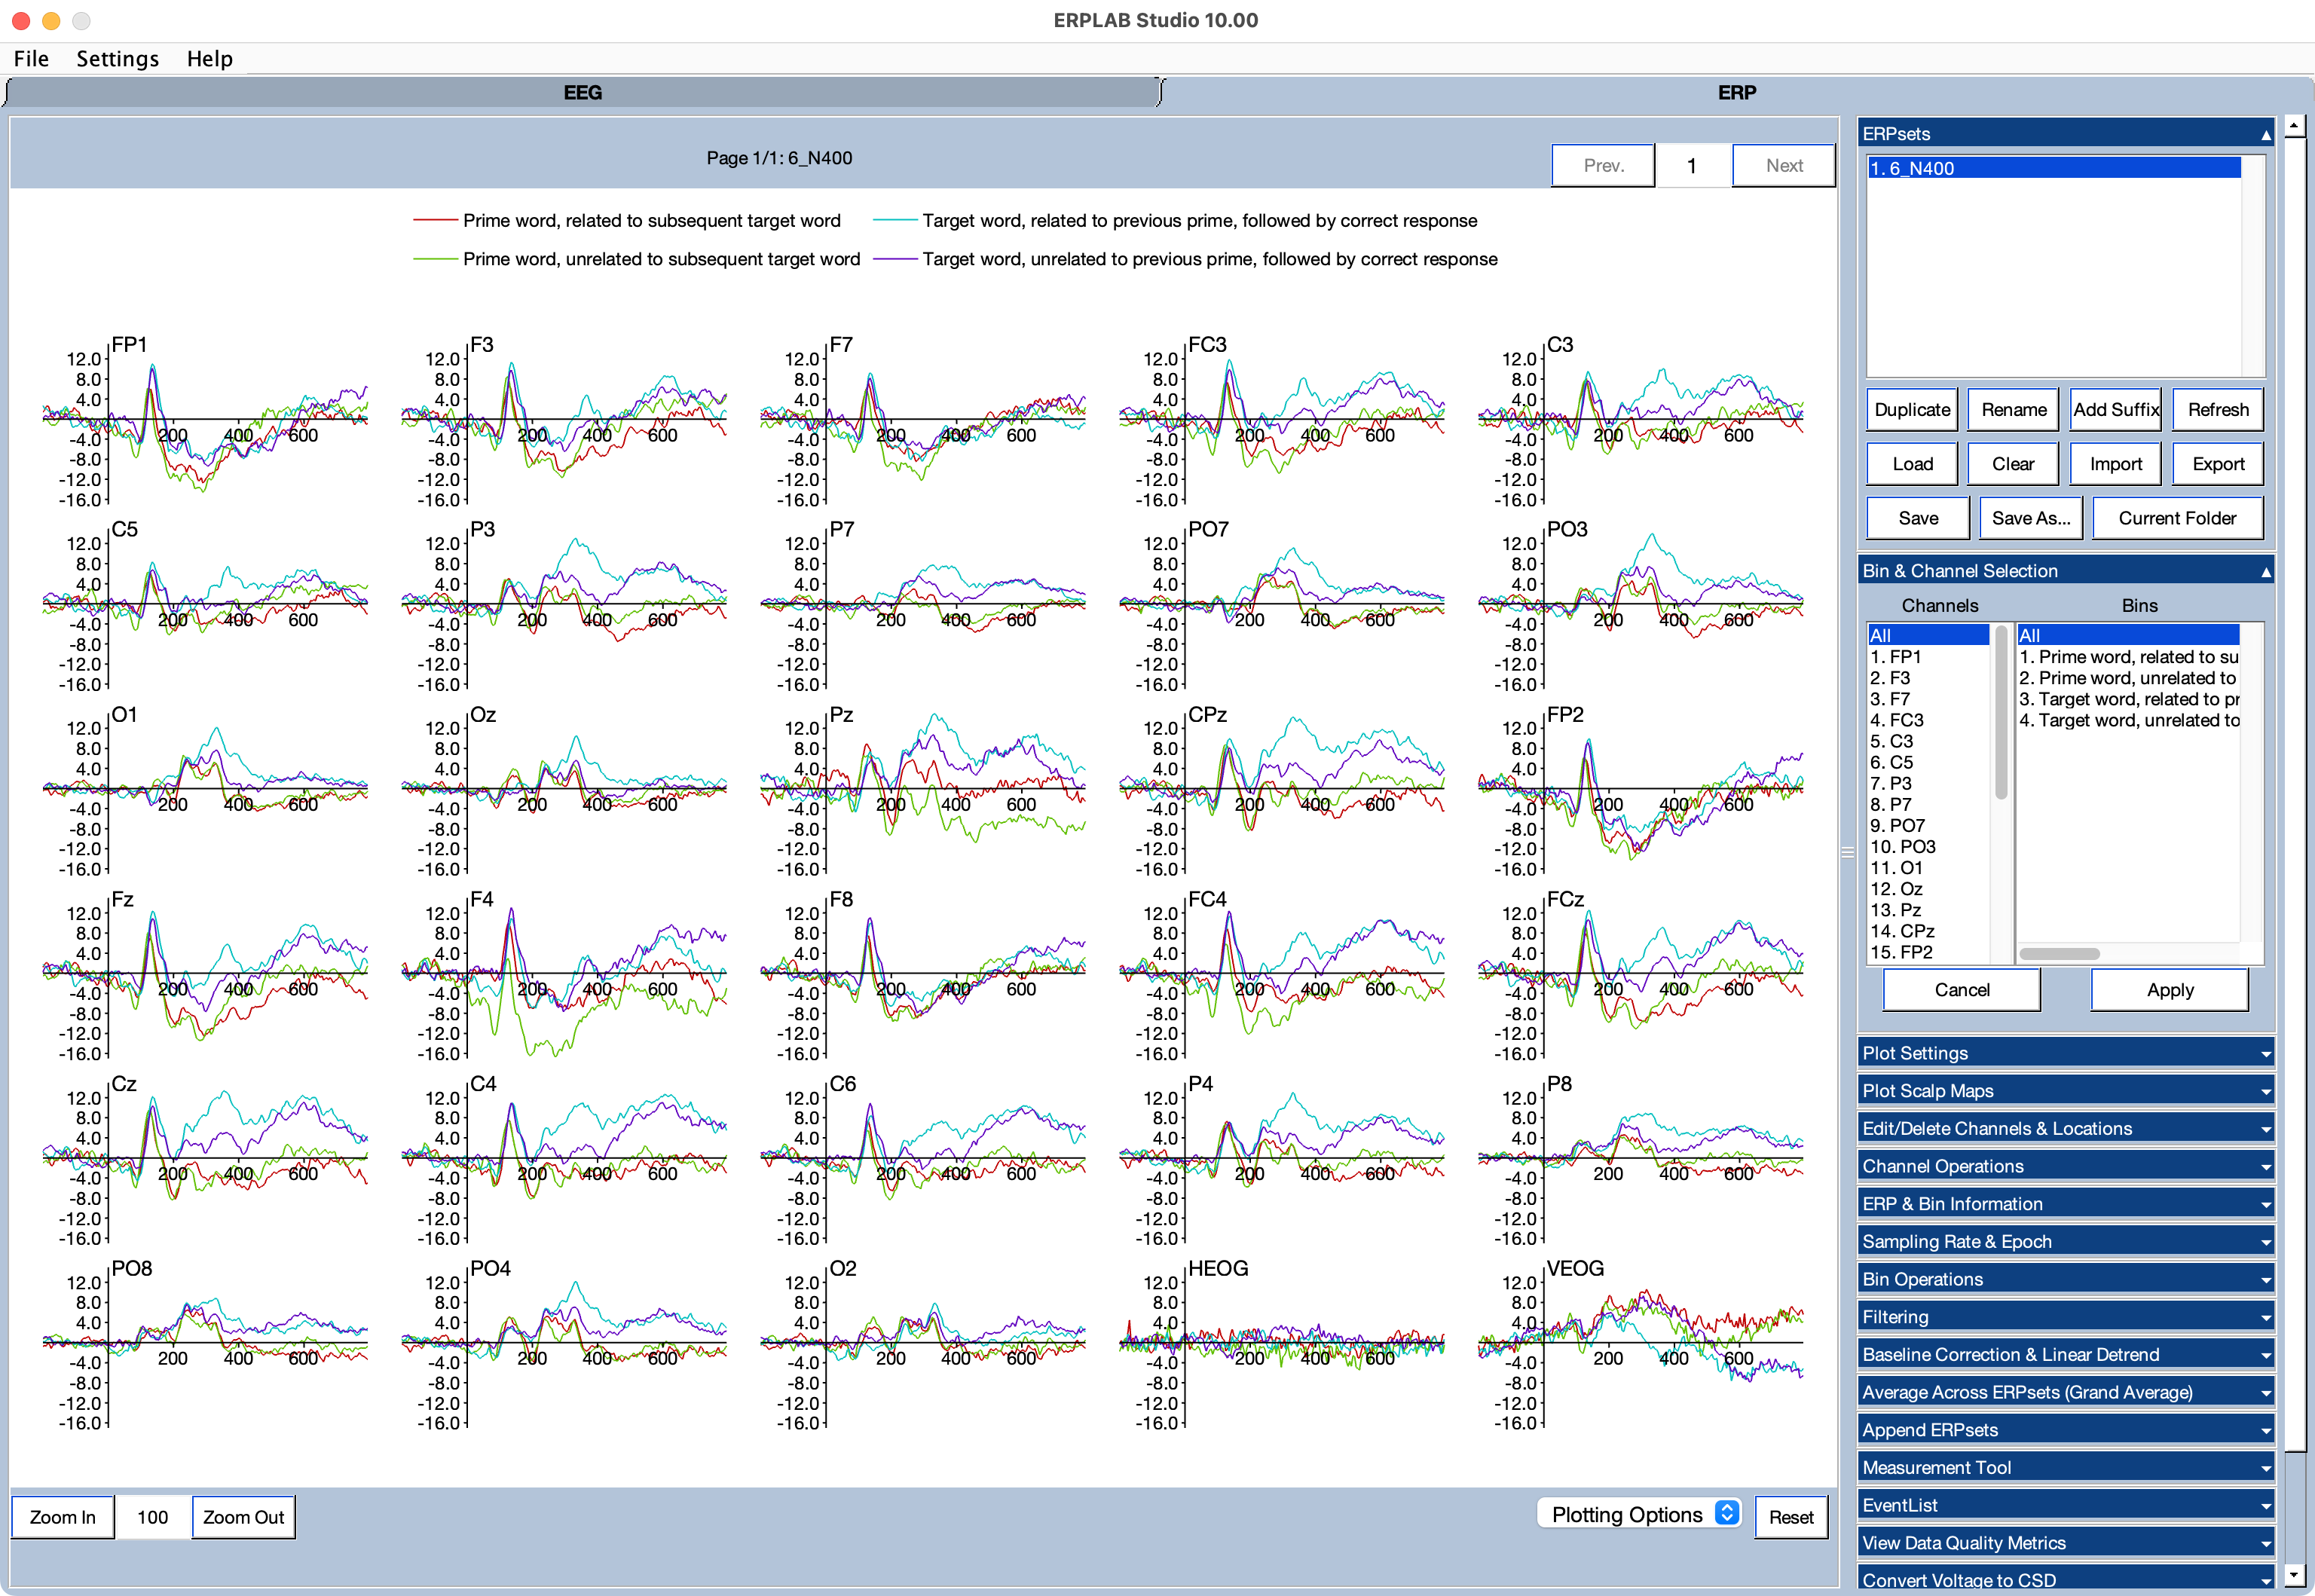The image size is (2315, 1596).
Task: Select All in the Bins list
Action: coord(2128,635)
